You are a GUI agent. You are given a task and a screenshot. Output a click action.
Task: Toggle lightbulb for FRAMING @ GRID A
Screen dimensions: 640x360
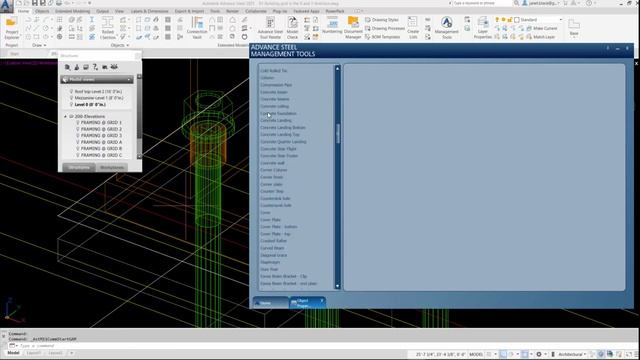[78, 142]
